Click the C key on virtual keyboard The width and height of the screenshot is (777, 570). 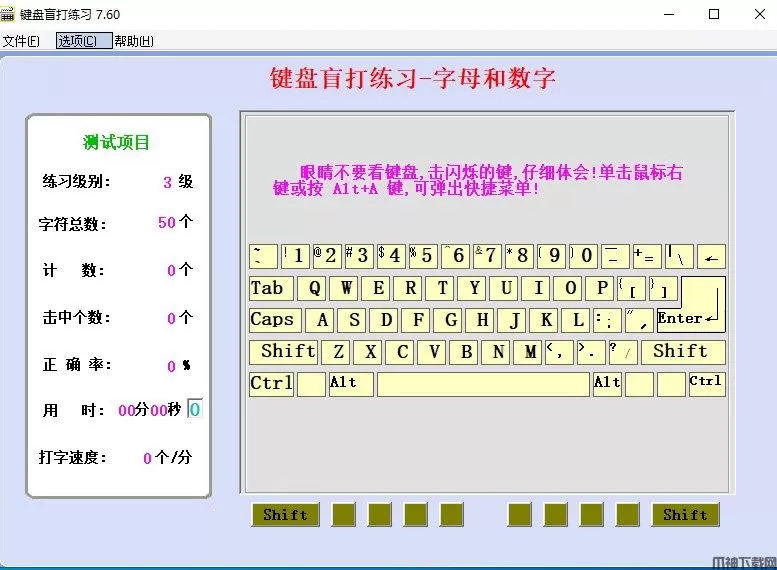399,352
